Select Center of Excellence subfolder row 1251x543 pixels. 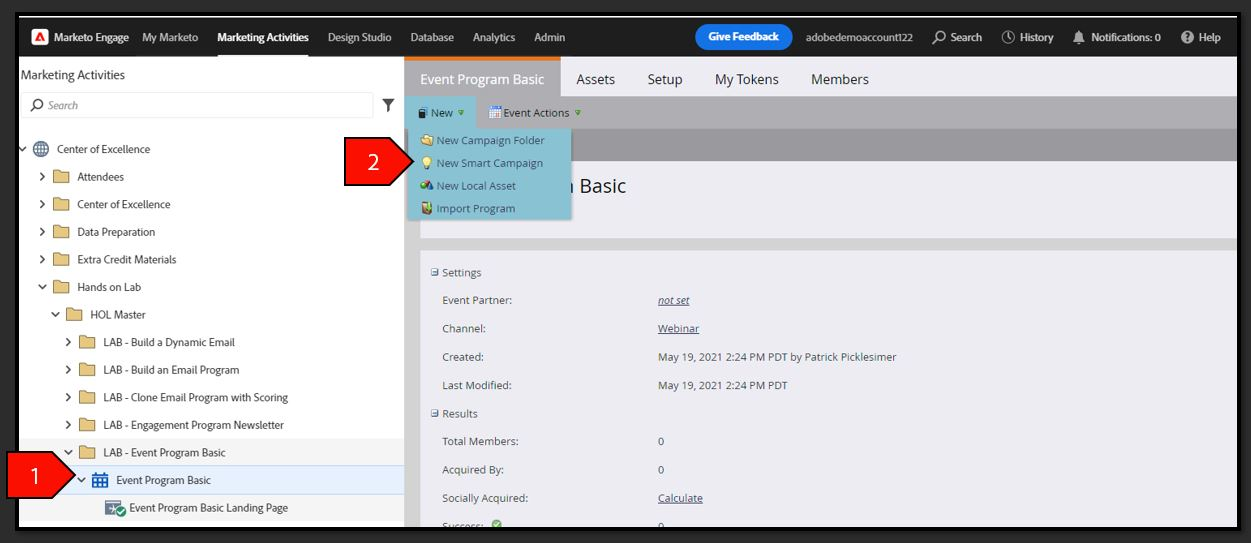click(211, 204)
